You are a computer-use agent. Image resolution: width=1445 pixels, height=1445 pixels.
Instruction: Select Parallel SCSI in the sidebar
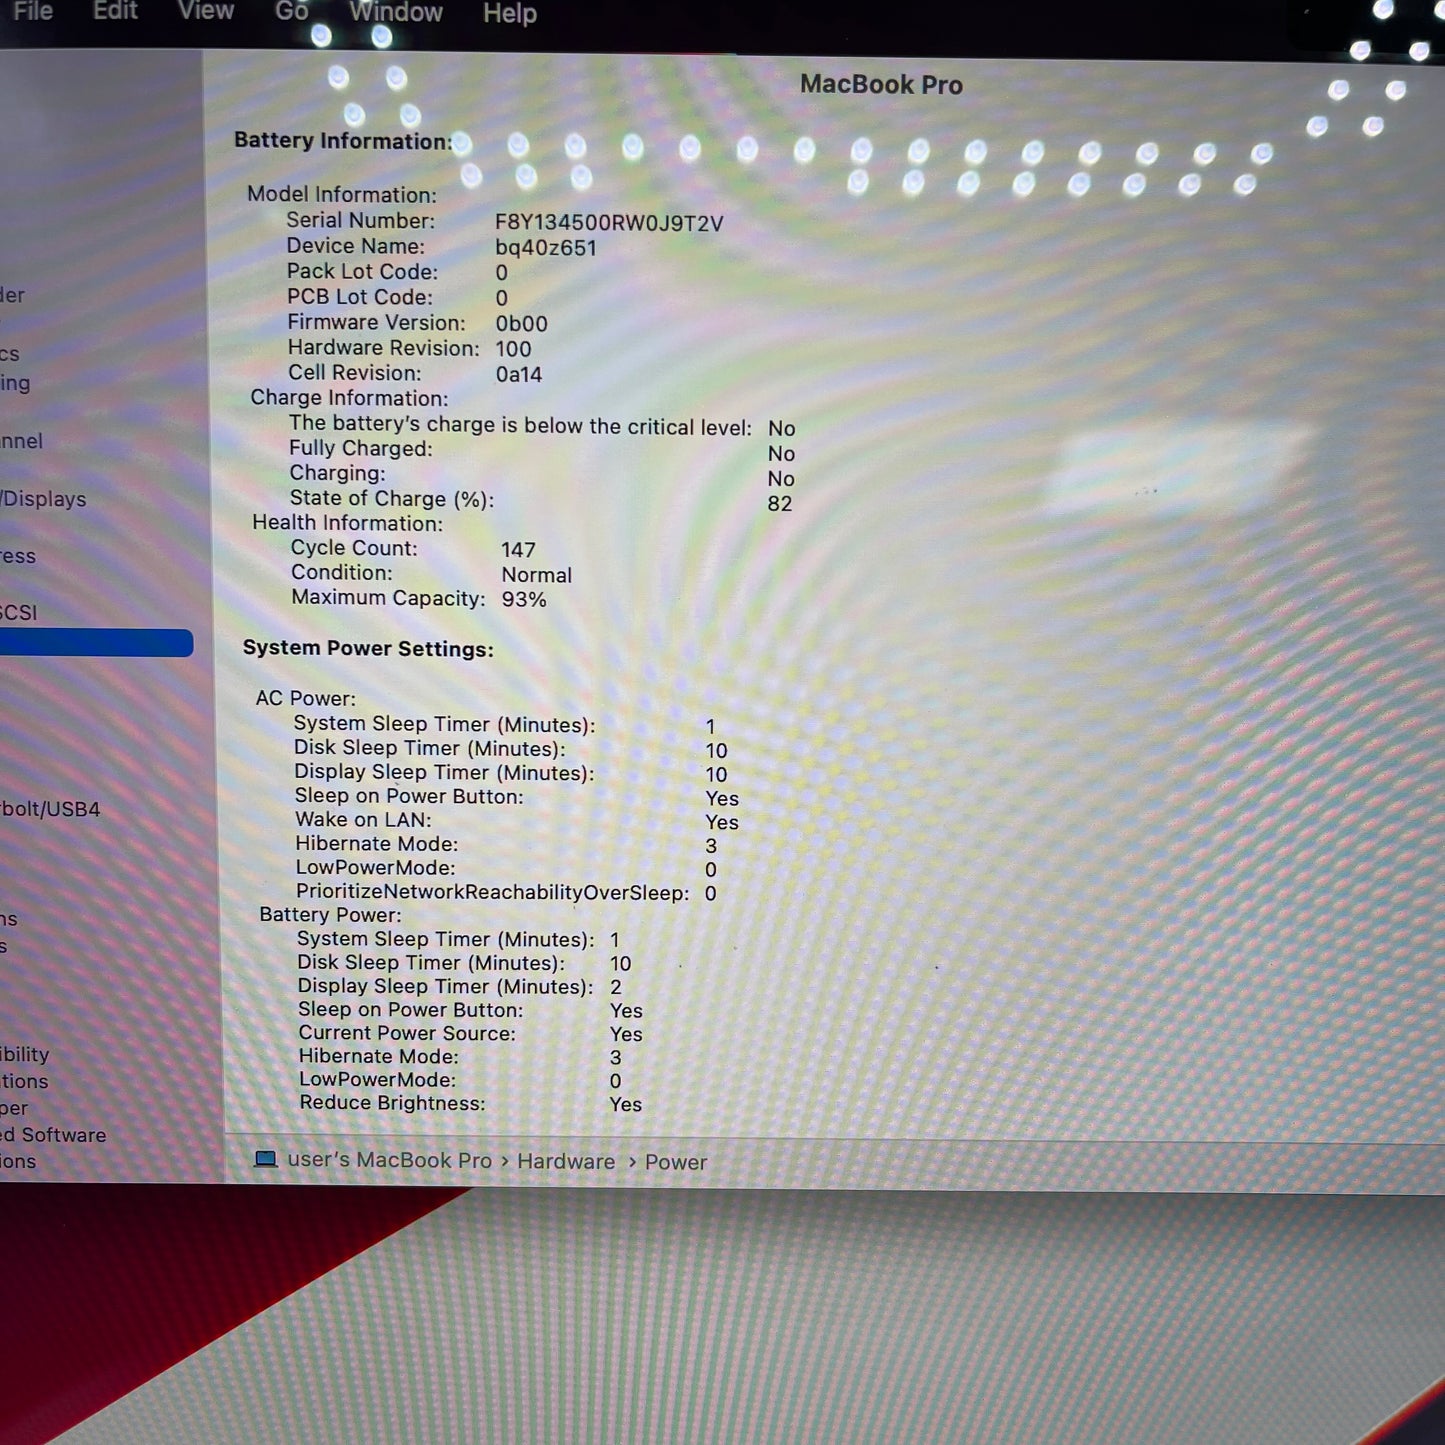(x=19, y=612)
